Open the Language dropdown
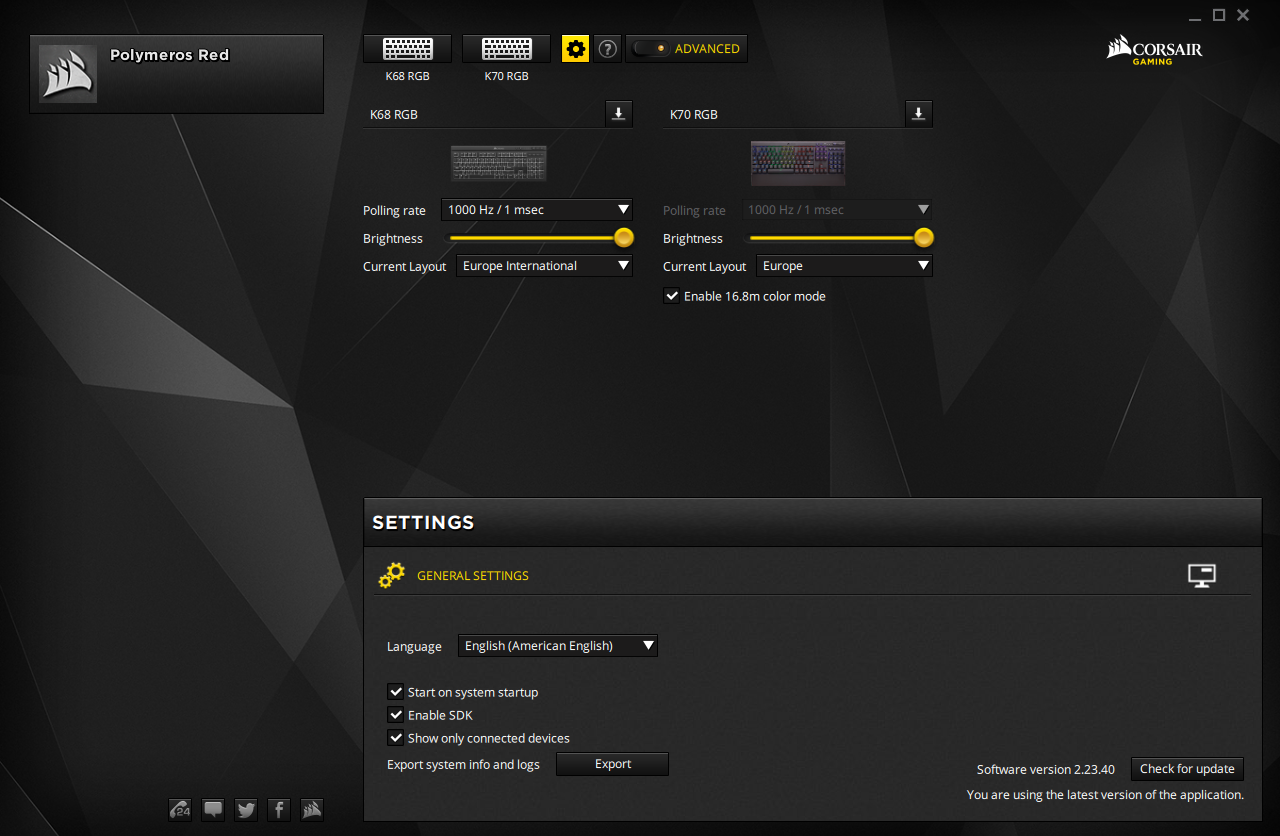The height and width of the screenshot is (836, 1280). point(558,646)
